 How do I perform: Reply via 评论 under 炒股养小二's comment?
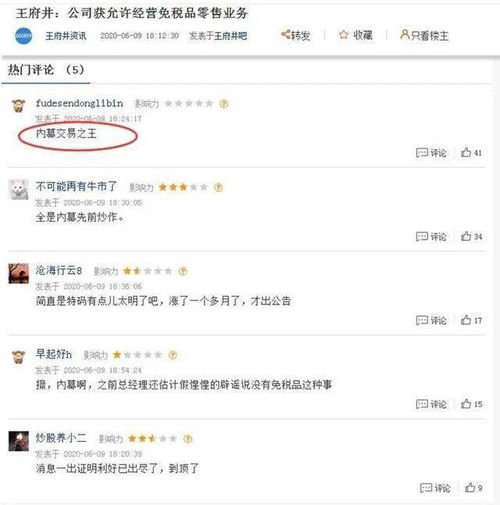pyautogui.click(x=435, y=488)
